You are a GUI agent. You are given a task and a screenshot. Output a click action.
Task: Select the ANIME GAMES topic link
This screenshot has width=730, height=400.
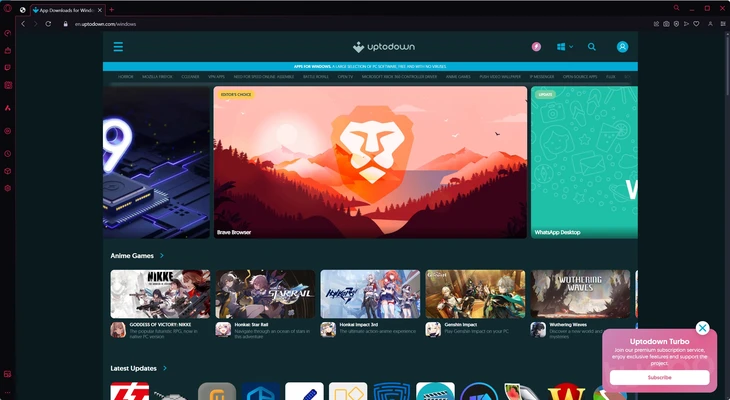pyautogui.click(x=458, y=77)
